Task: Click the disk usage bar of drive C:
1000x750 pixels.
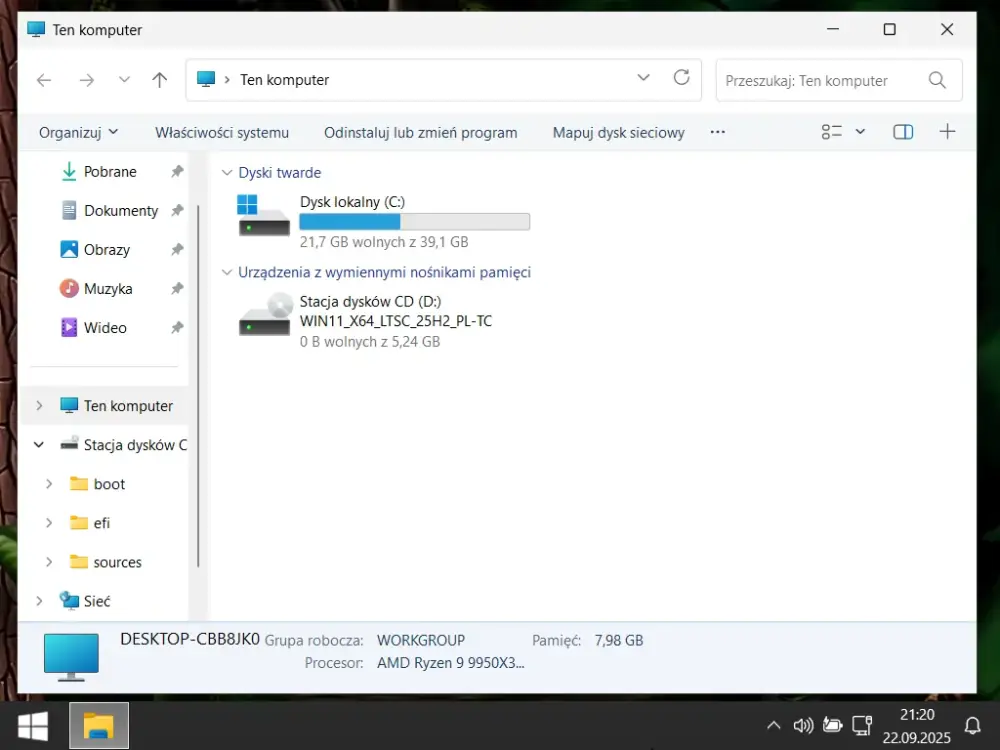Action: click(414, 221)
